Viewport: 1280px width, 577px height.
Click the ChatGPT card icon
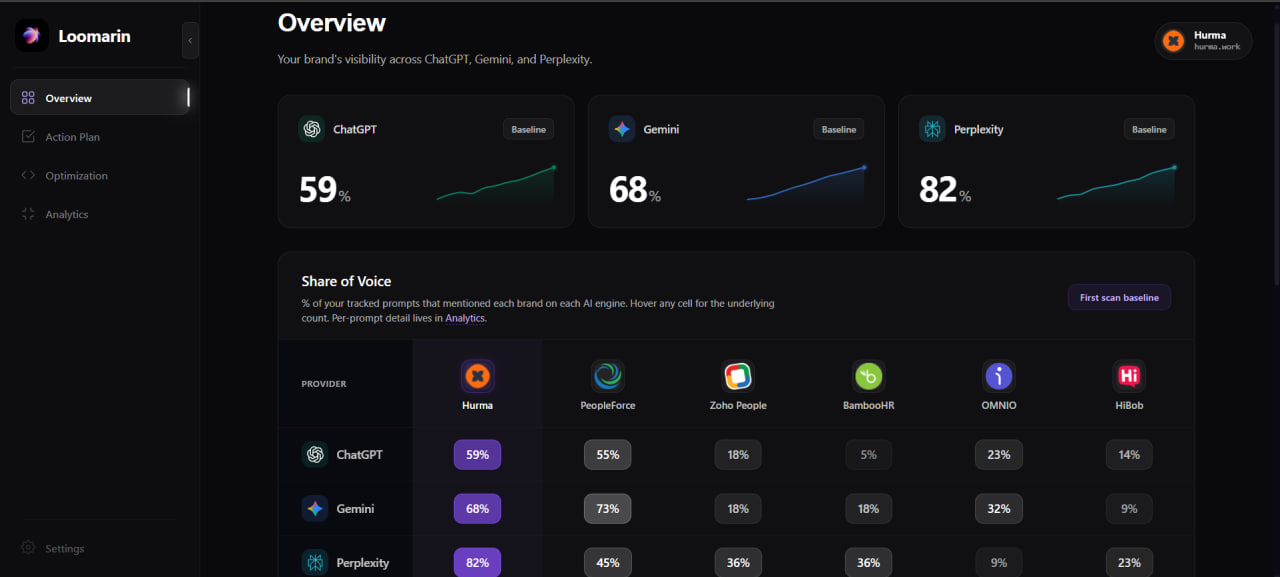[x=312, y=129]
